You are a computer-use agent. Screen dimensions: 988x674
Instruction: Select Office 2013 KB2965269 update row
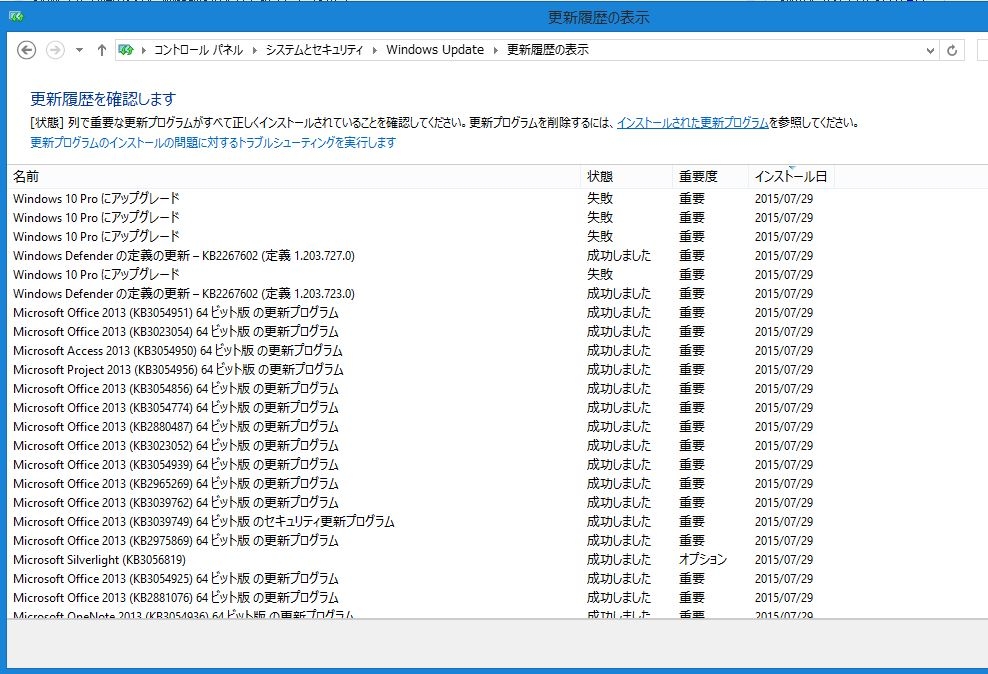point(421,484)
